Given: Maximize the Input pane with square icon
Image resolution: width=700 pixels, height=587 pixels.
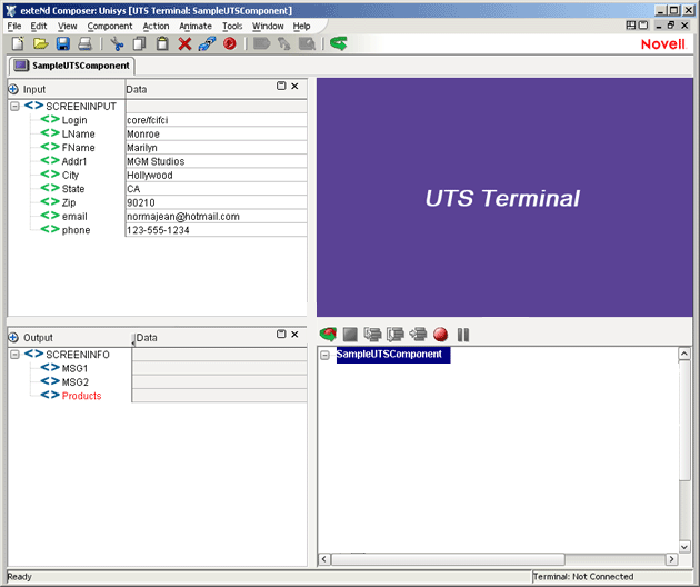Looking at the screenshot, I should pos(281,86).
